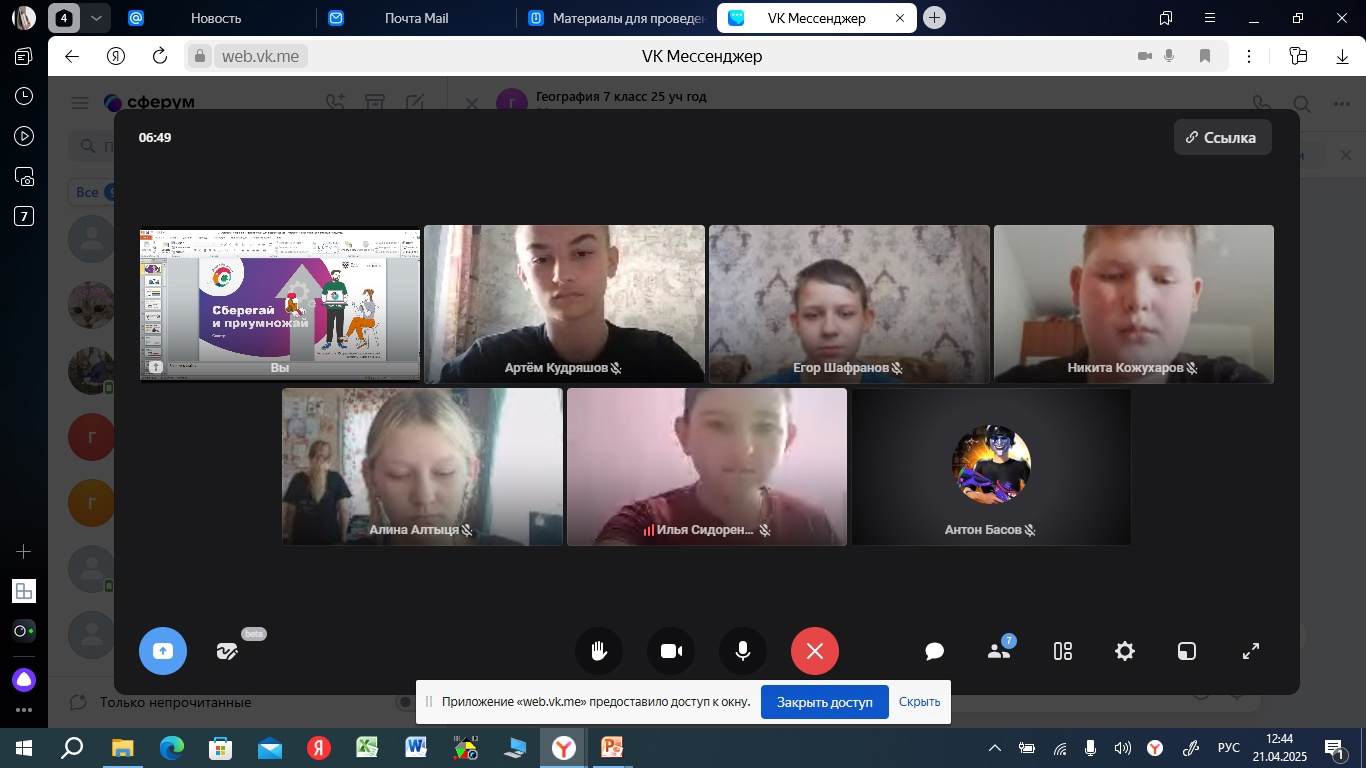
Task: Click the Скрыть link
Action: pyautogui.click(x=919, y=702)
